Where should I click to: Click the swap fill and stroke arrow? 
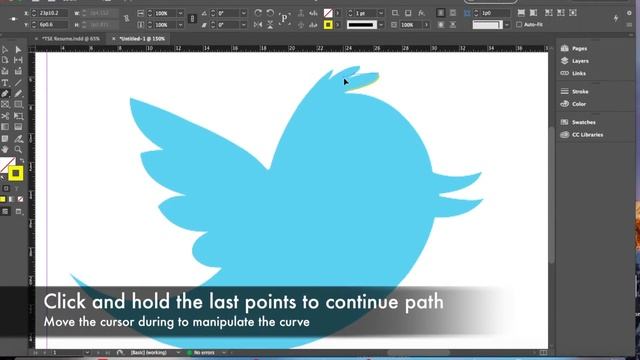tap(22, 160)
